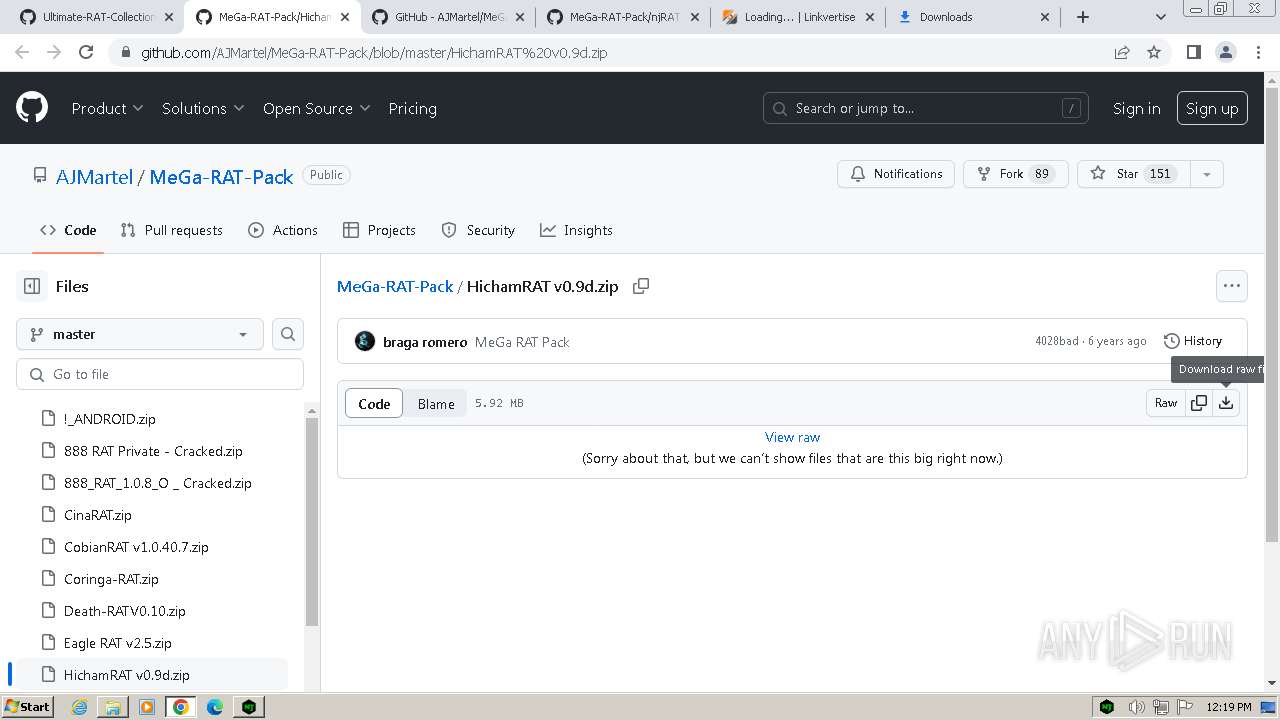Click the View raw link

792,437
